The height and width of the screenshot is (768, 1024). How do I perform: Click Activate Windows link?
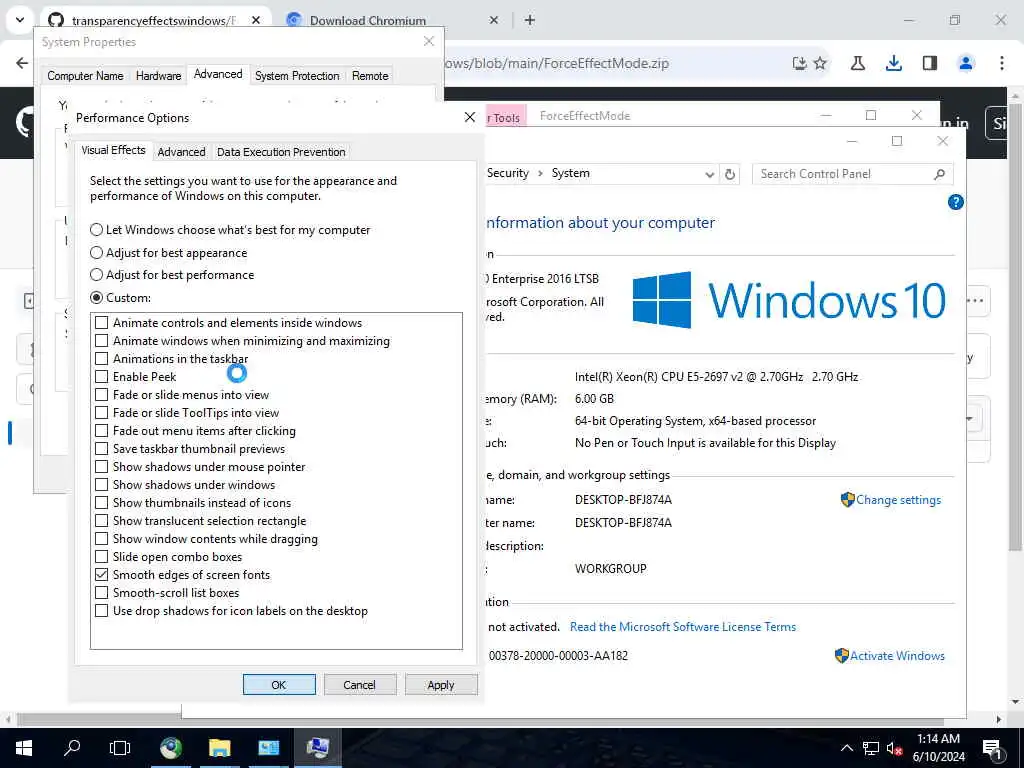[x=897, y=656]
